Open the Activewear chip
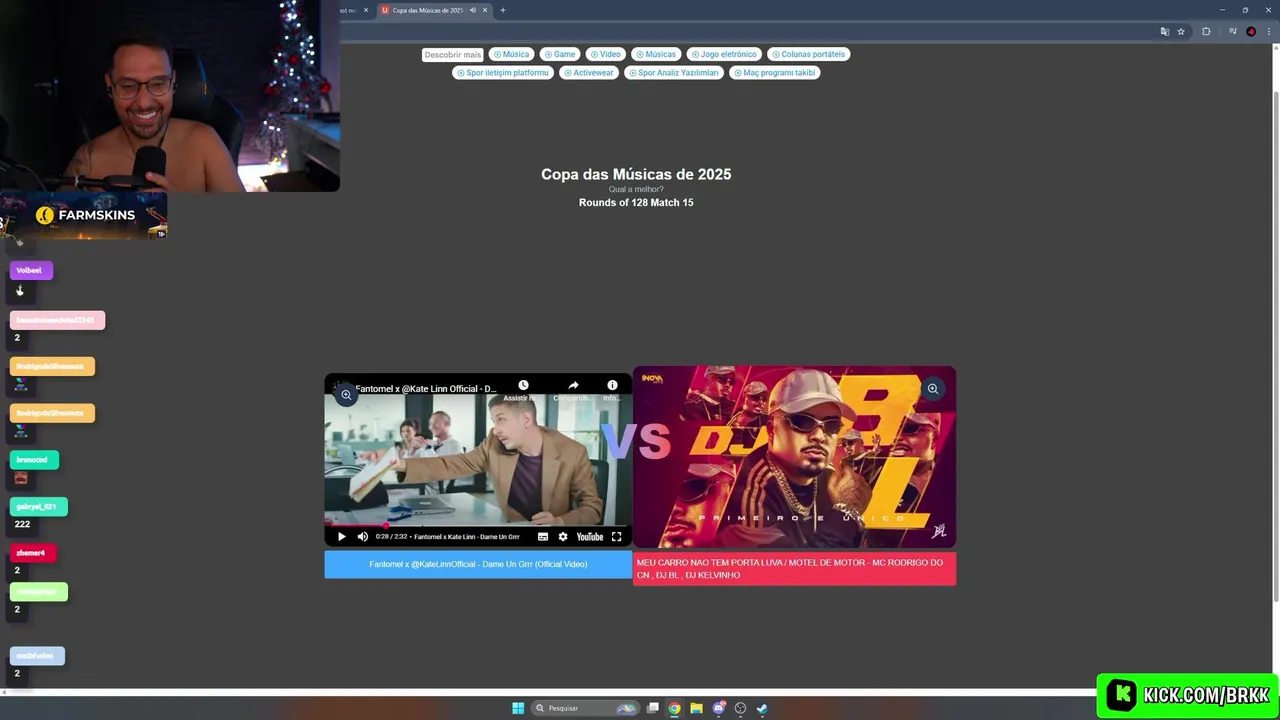This screenshot has width=1280, height=720. (588, 72)
